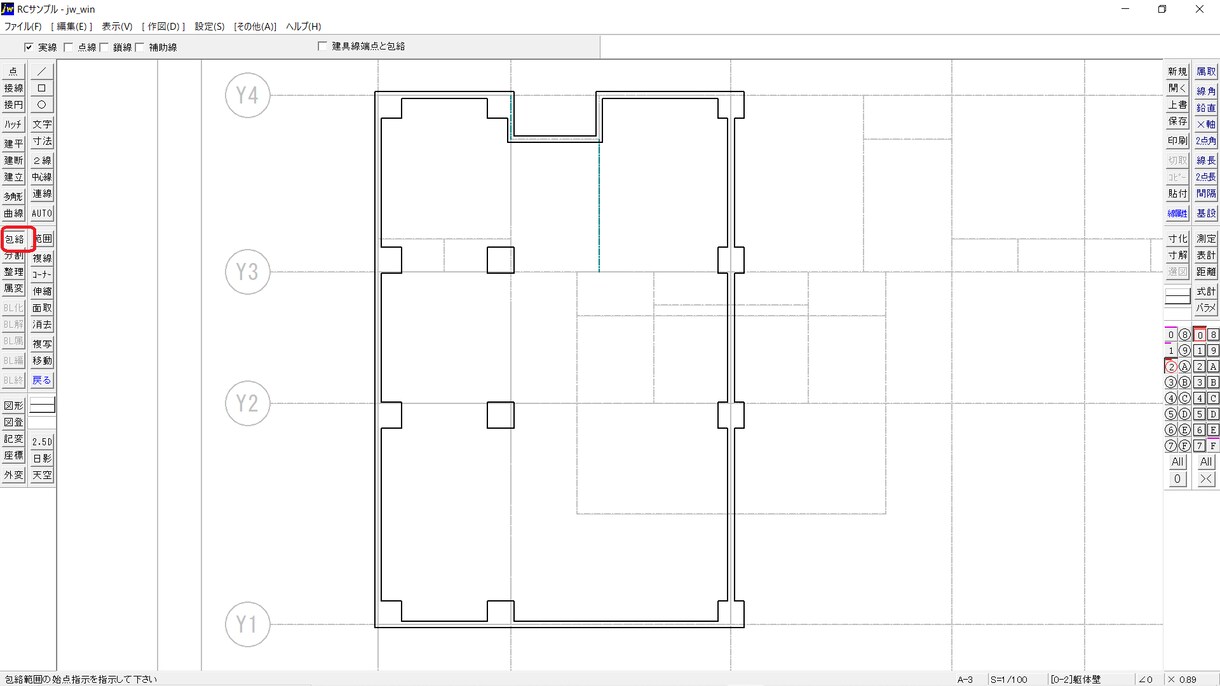Click ∠0 axis angle in status bar
Screen dimensions: 1220x686
(x=1146, y=680)
